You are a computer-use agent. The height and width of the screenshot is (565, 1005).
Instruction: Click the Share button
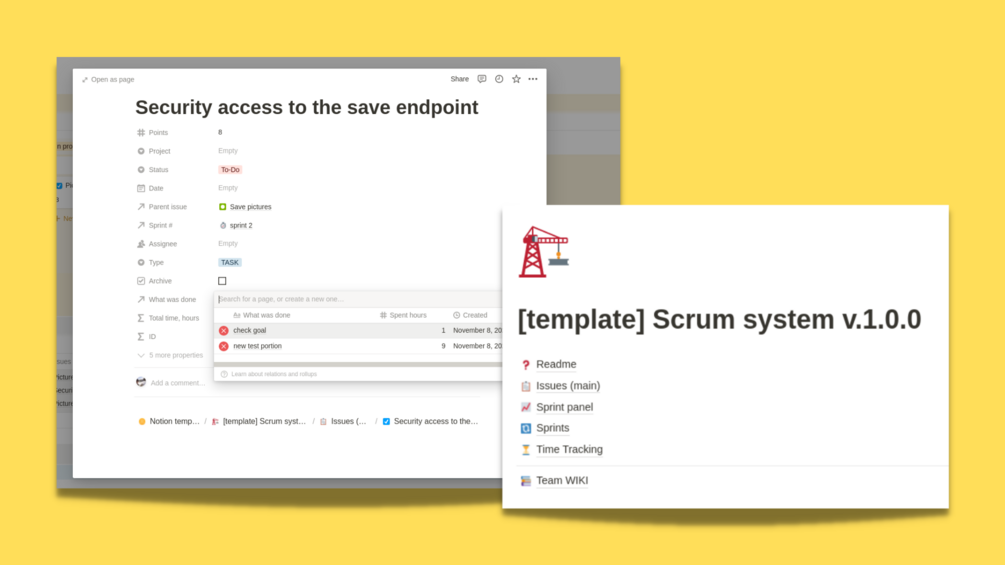point(460,79)
